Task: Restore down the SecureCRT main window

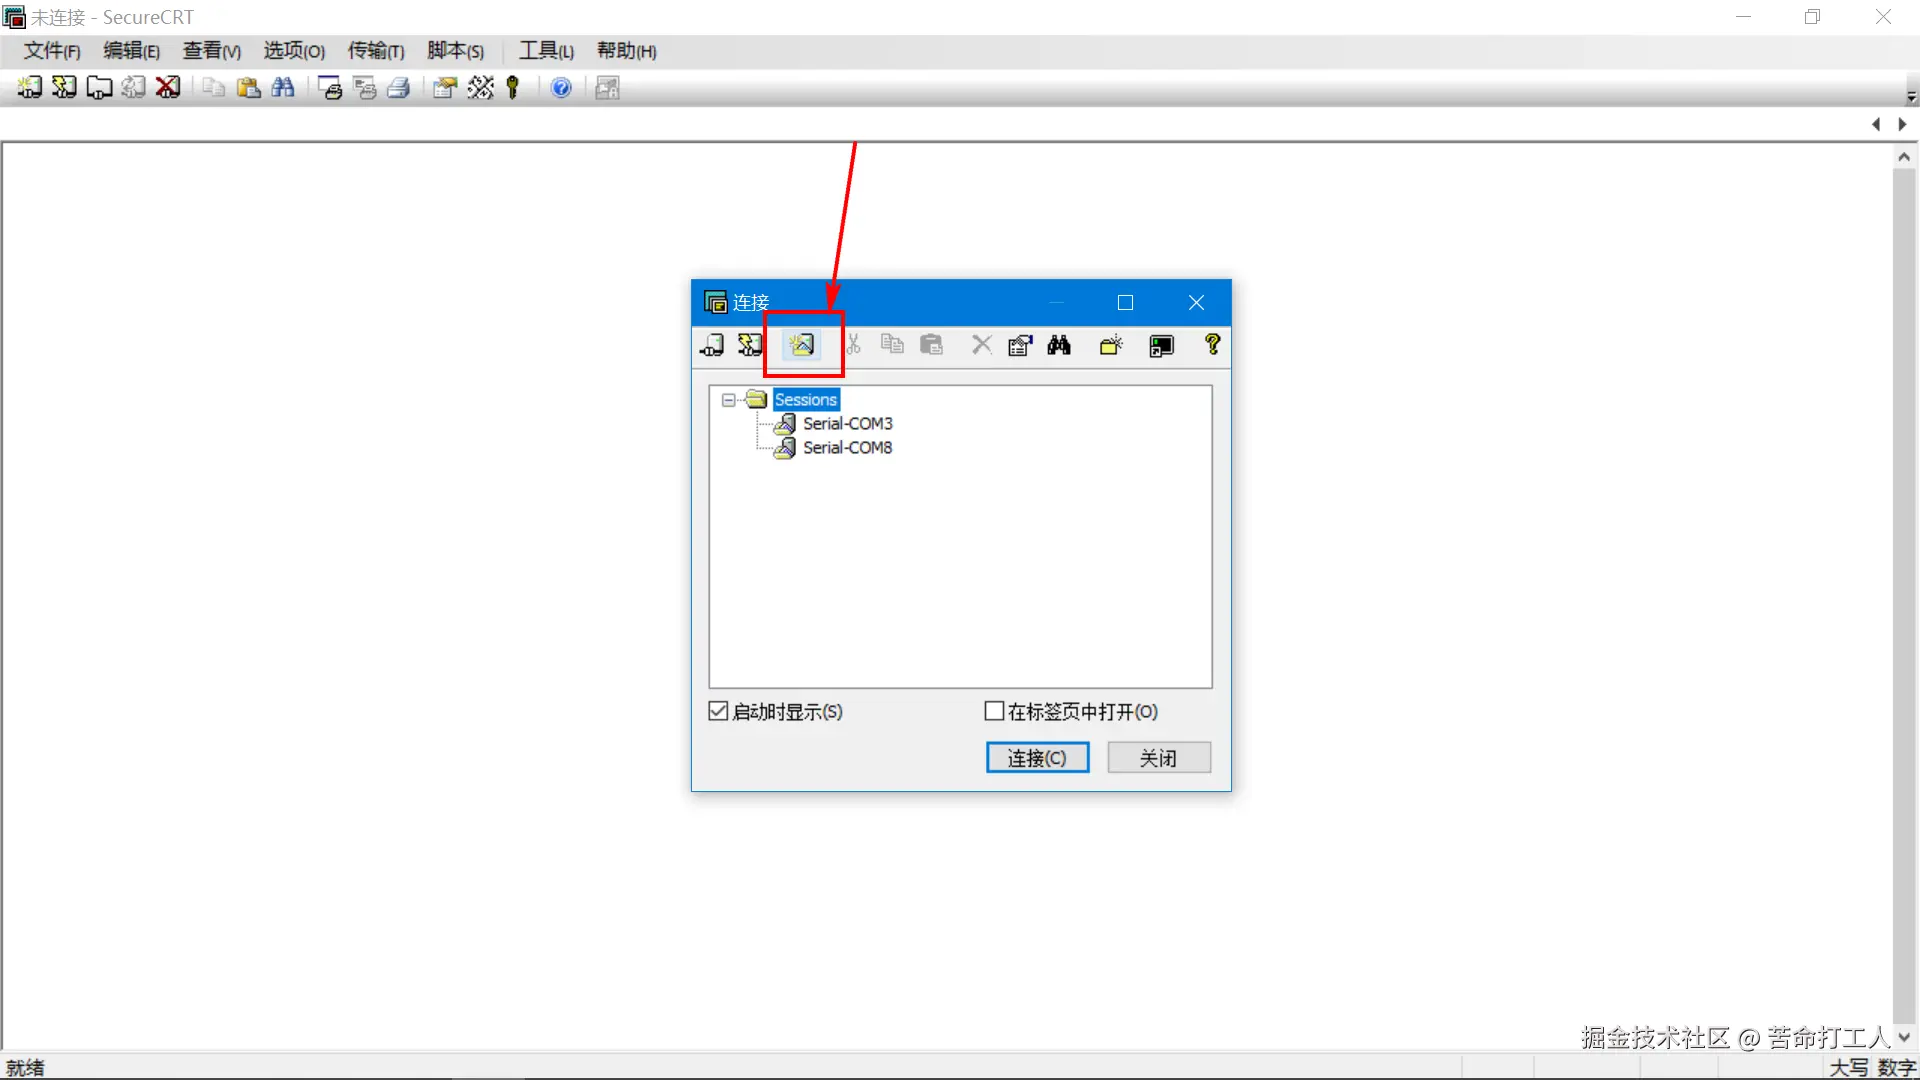Action: tap(1812, 17)
